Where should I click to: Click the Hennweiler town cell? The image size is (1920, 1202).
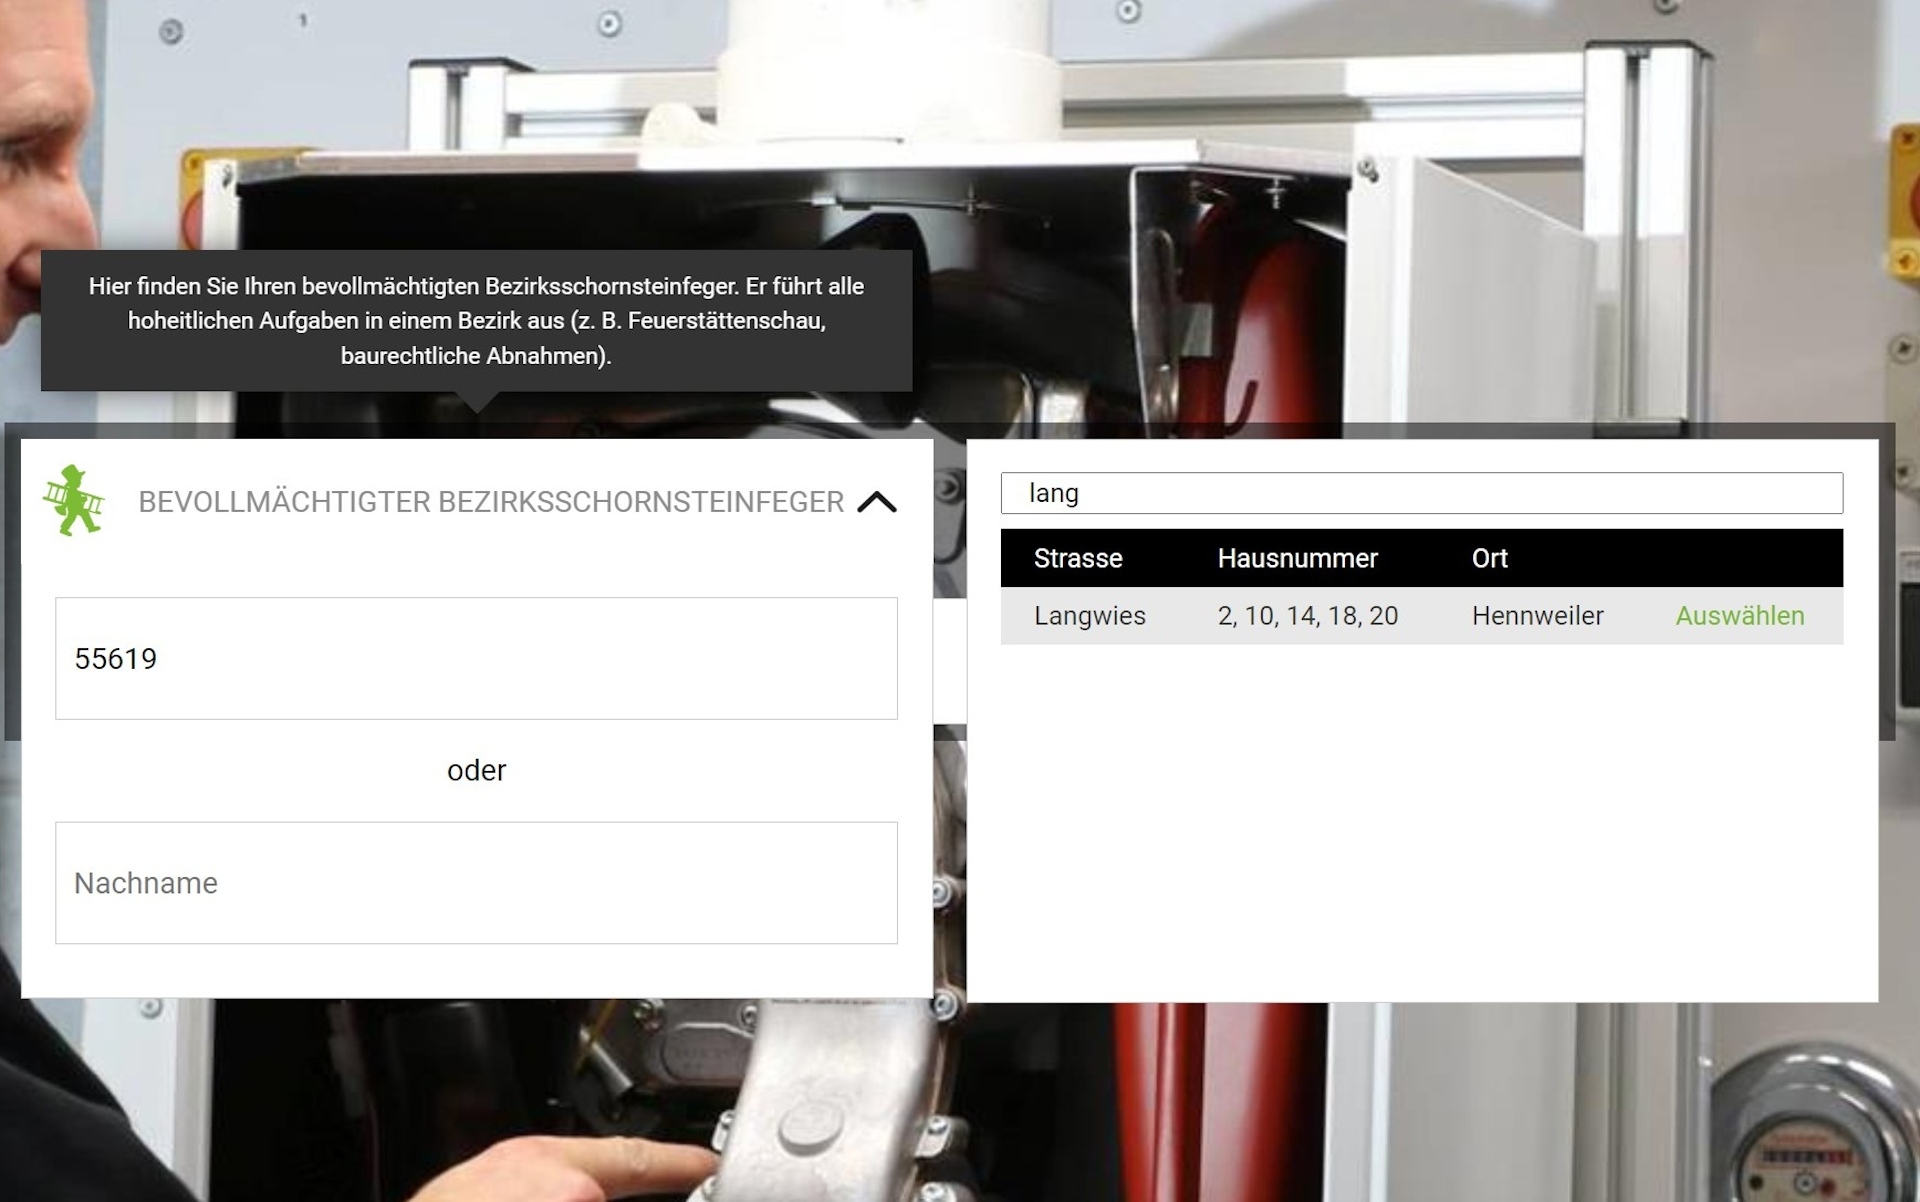pos(1537,616)
